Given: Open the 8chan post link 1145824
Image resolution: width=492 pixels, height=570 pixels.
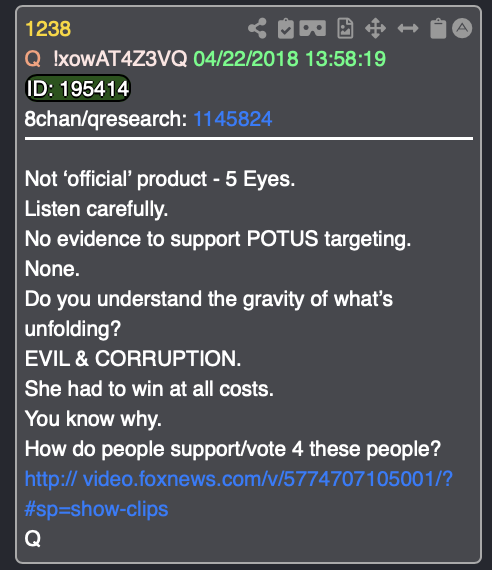Looking at the screenshot, I should (x=233, y=119).
